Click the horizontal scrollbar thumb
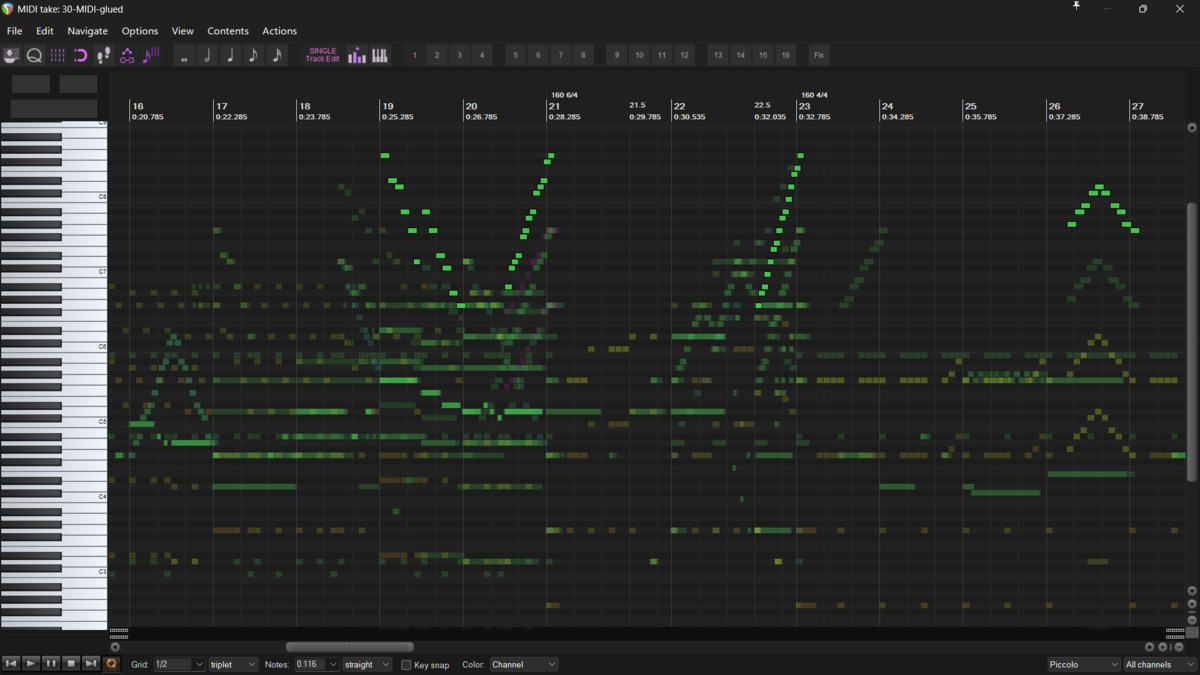1200x675 pixels. click(350, 647)
